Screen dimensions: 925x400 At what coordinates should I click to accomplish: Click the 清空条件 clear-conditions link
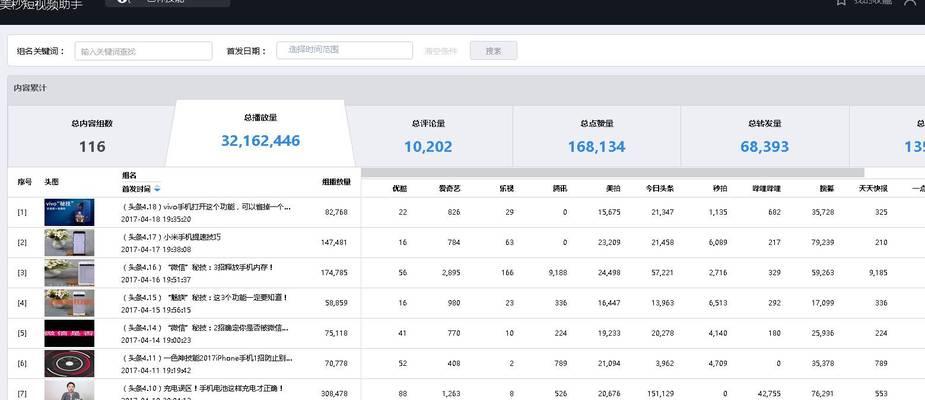(x=440, y=51)
